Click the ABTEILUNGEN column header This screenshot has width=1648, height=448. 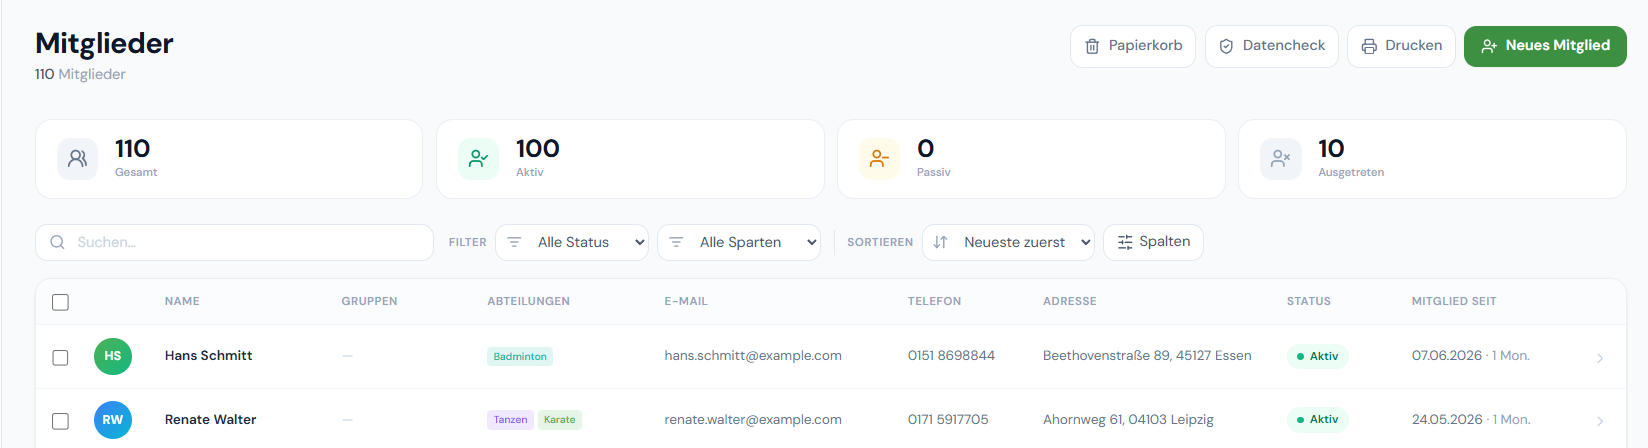coord(528,301)
